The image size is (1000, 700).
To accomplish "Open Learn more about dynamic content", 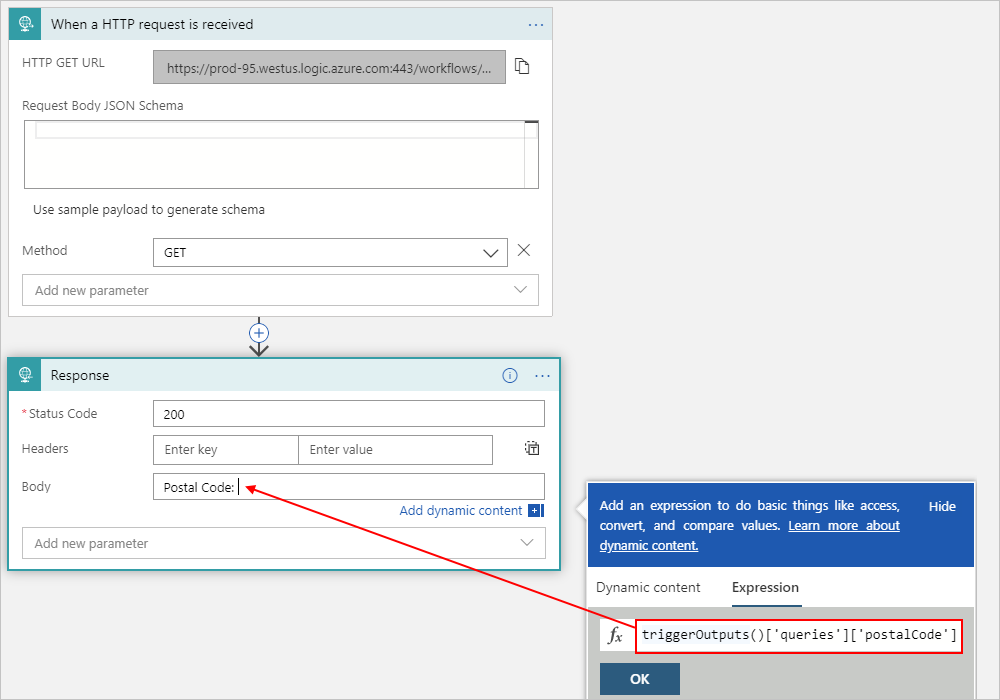I will click(843, 525).
